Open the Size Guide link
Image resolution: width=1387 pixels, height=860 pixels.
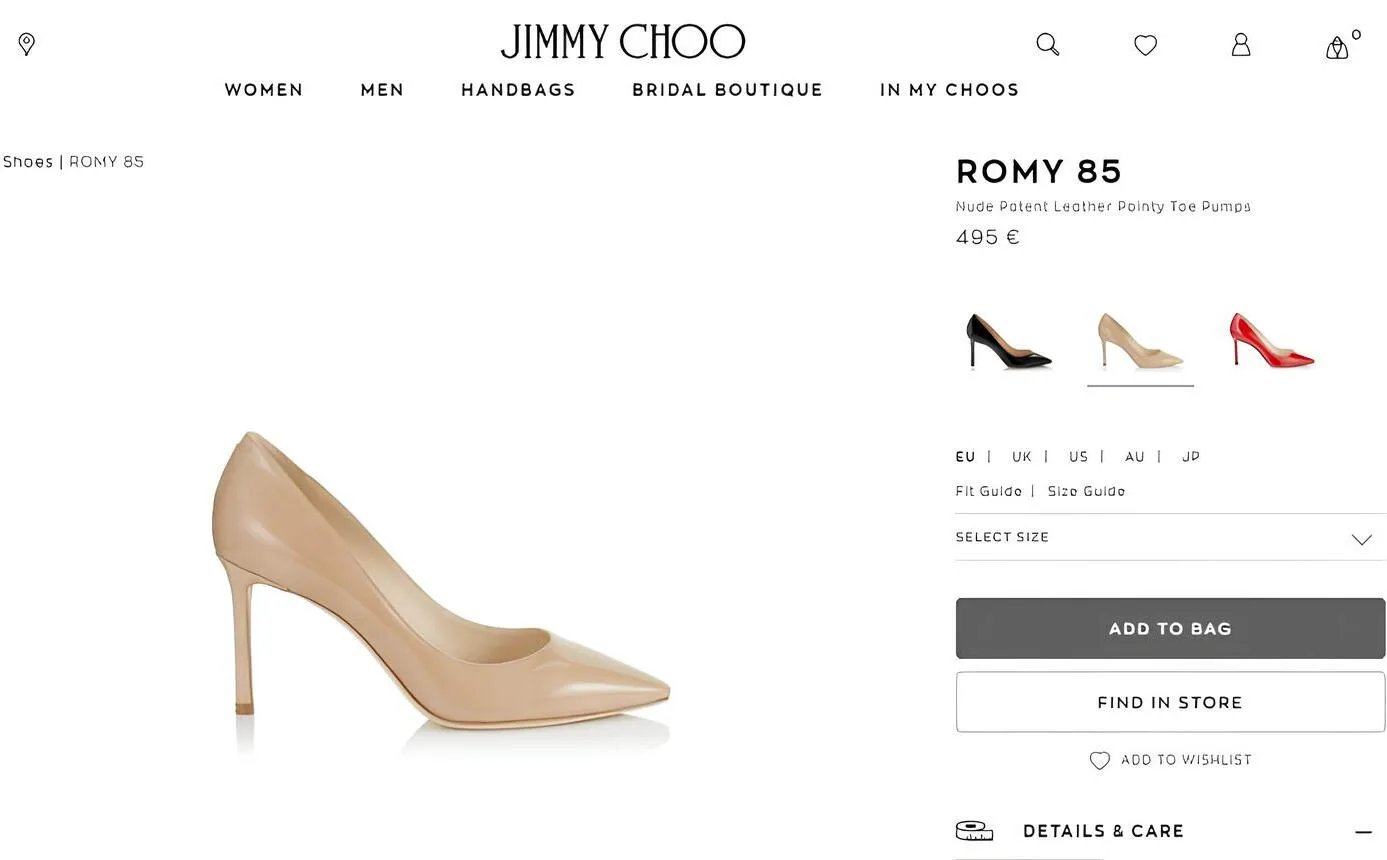click(x=1086, y=492)
